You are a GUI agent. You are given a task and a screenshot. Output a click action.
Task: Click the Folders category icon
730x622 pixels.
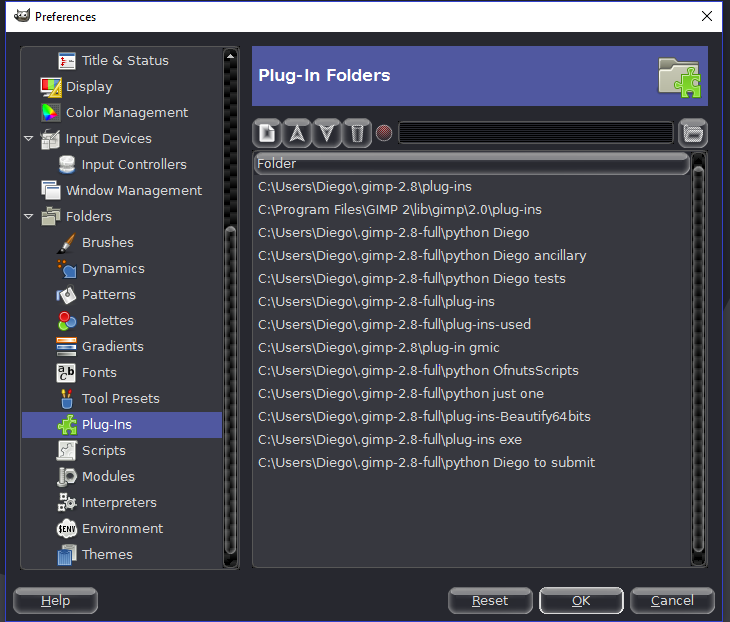tap(51, 216)
